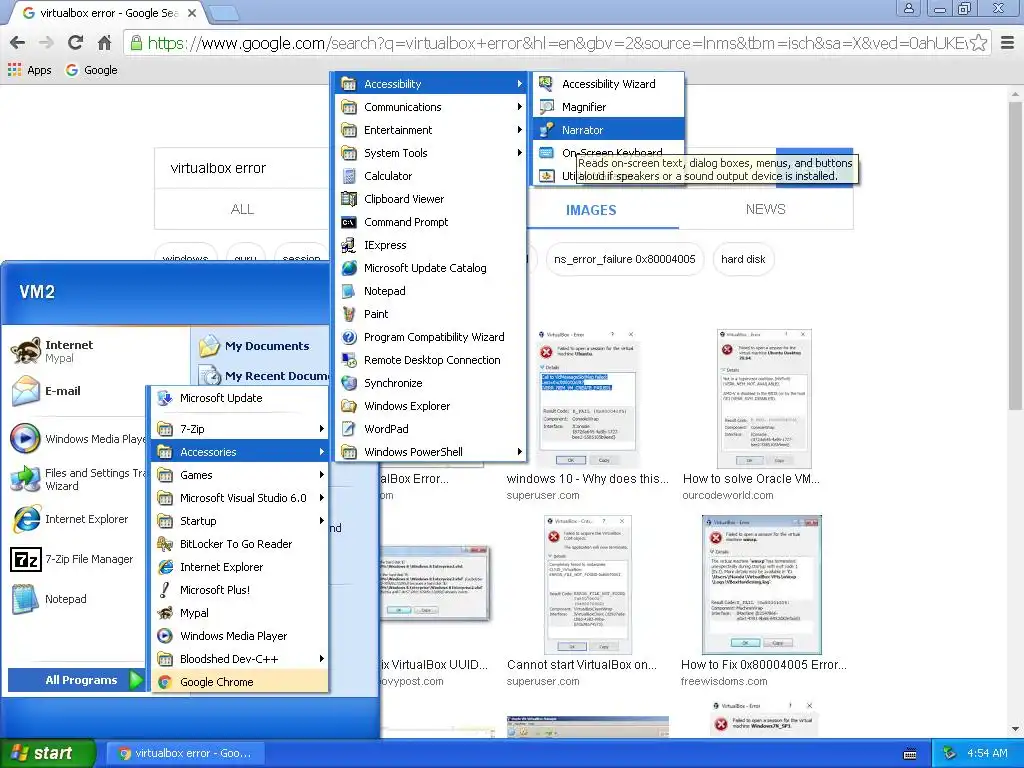Open Accessibility Wizard entry
Image resolution: width=1024 pixels, height=768 pixels.
(x=608, y=84)
